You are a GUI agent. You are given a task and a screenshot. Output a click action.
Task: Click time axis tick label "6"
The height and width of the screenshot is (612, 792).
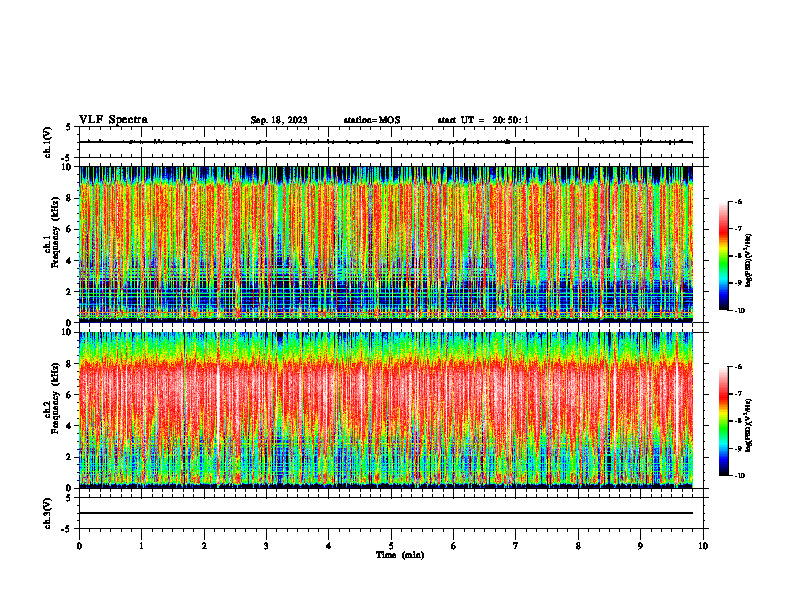(454, 546)
